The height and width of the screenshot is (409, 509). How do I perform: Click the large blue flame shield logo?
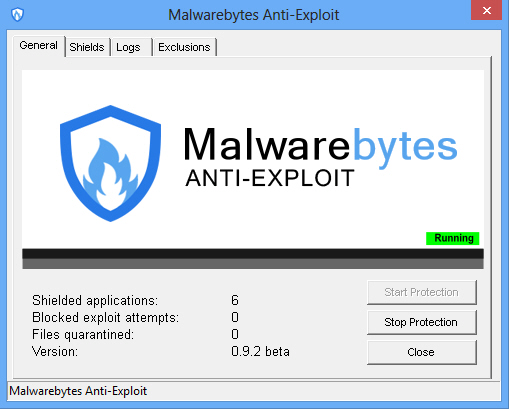(x=110, y=163)
